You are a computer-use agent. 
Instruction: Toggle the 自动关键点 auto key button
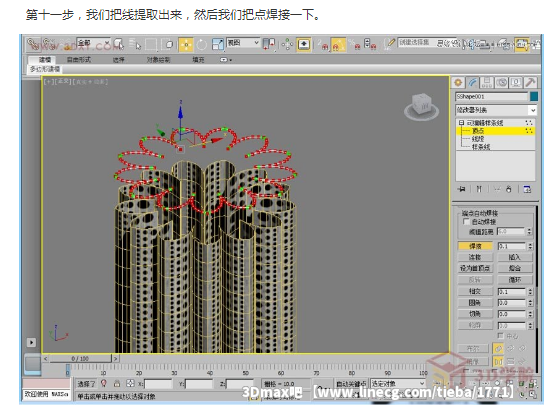351,384
